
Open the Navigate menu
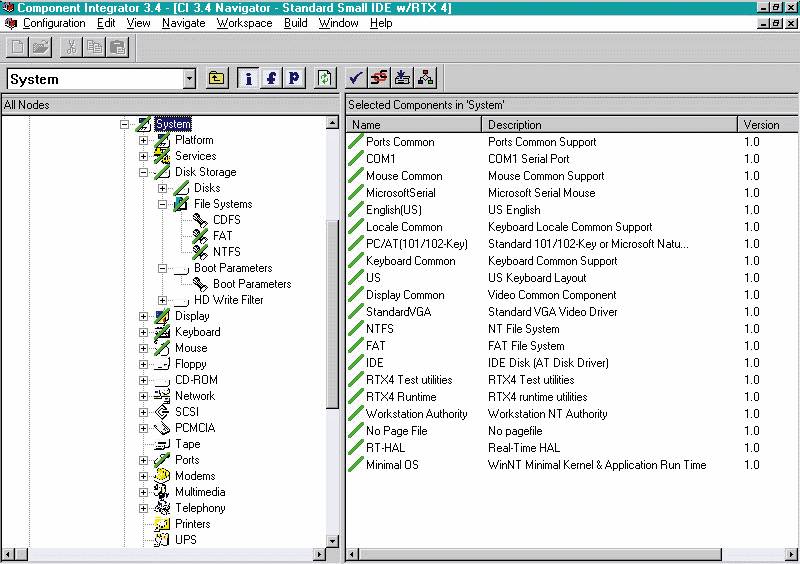(x=184, y=23)
